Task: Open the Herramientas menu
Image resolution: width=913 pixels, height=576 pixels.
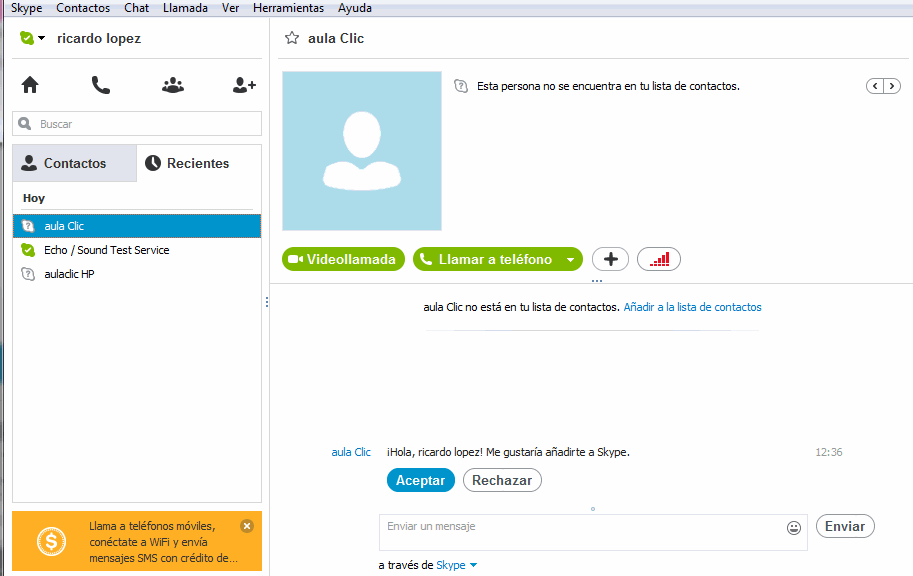Action: point(288,8)
